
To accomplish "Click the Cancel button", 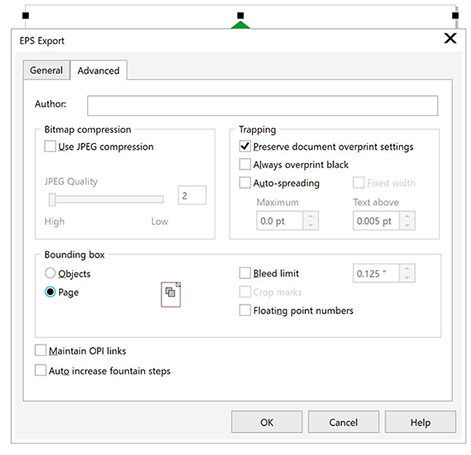I will click(x=343, y=422).
